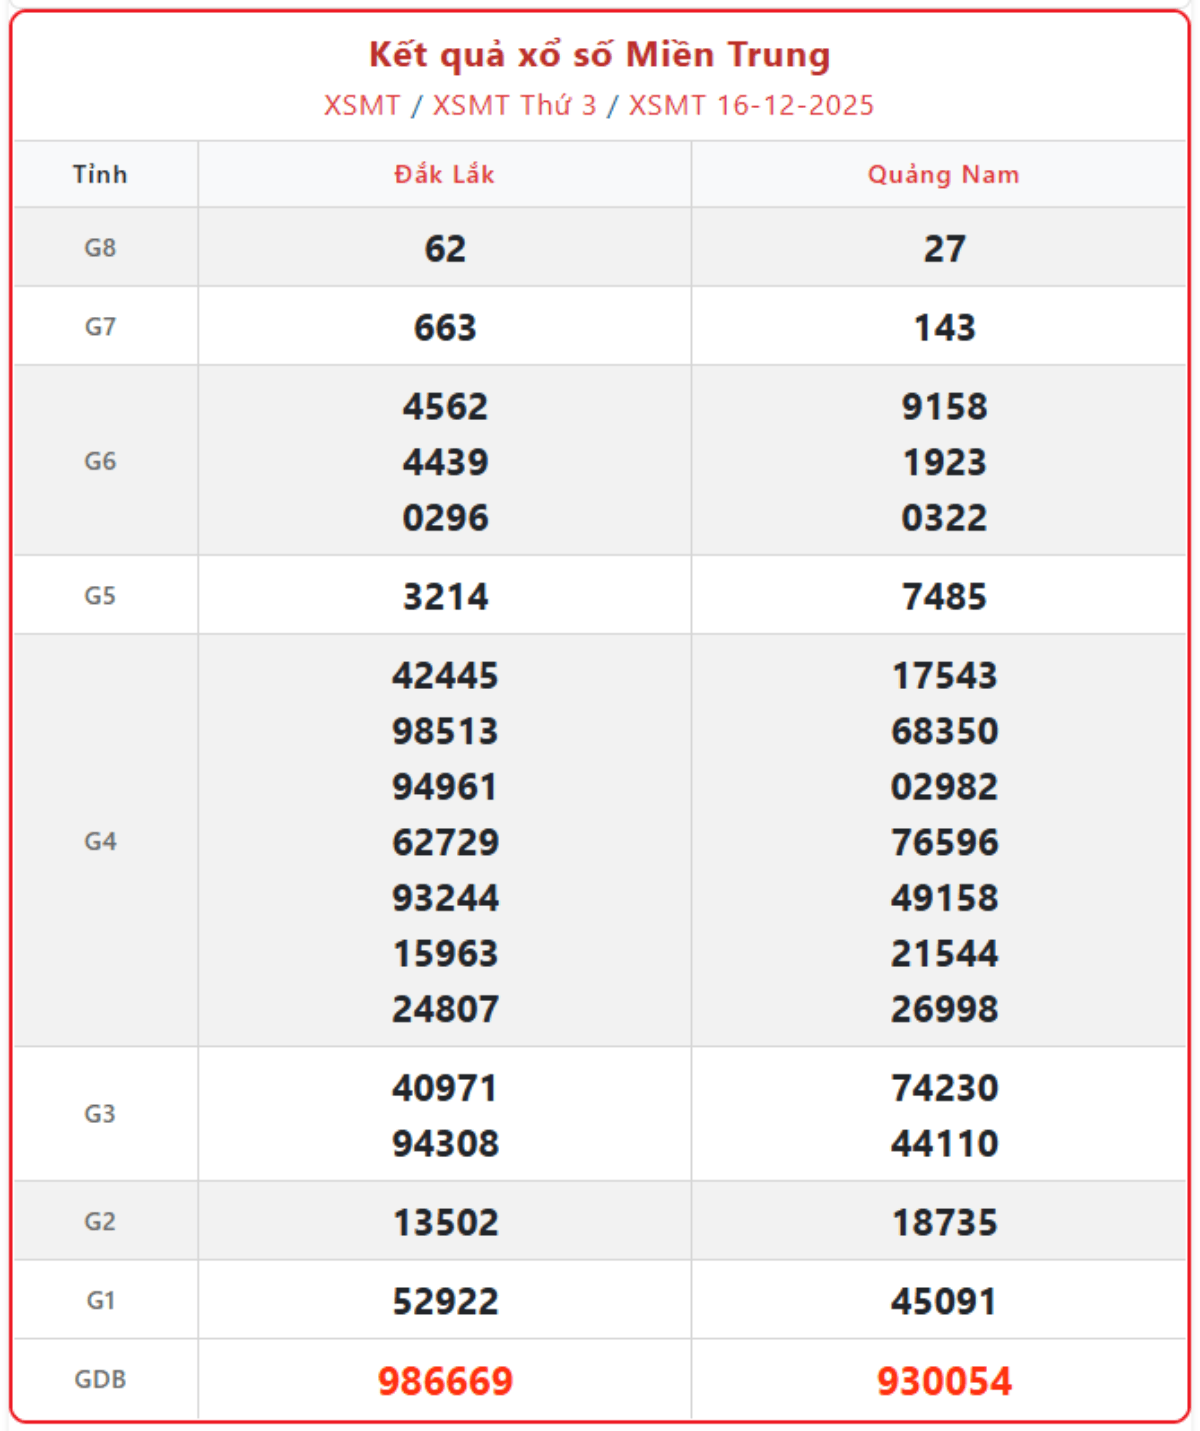Click Quảng Nam G2 number 18735

[x=944, y=1222]
